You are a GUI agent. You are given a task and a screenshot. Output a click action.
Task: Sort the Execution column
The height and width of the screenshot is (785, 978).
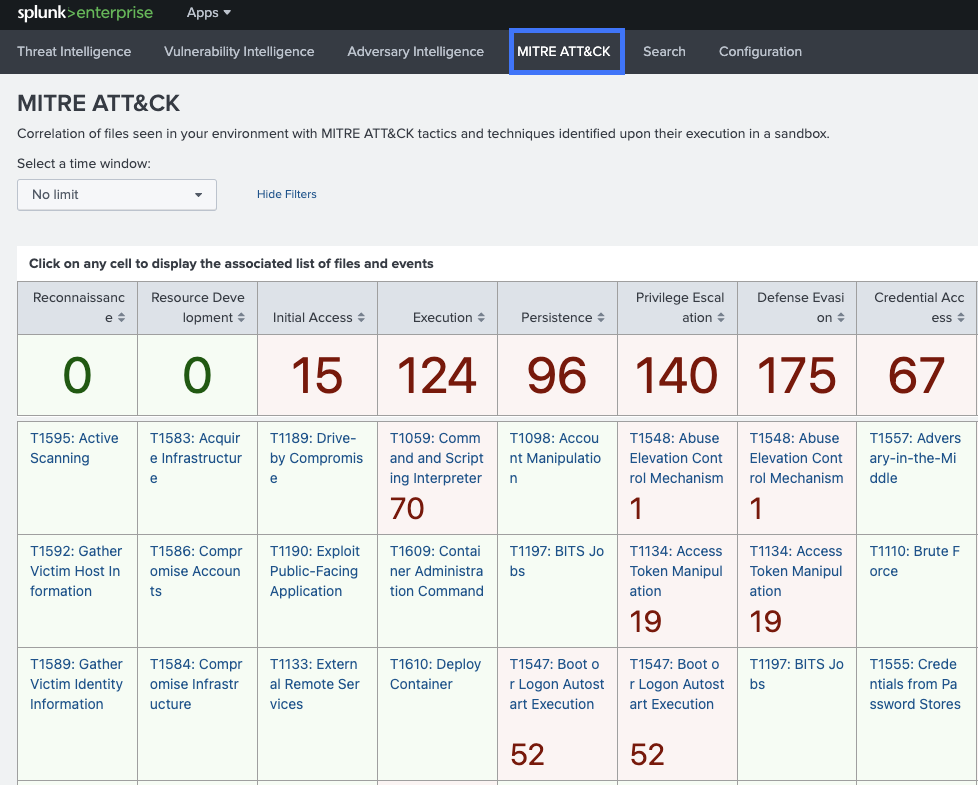[481, 318]
